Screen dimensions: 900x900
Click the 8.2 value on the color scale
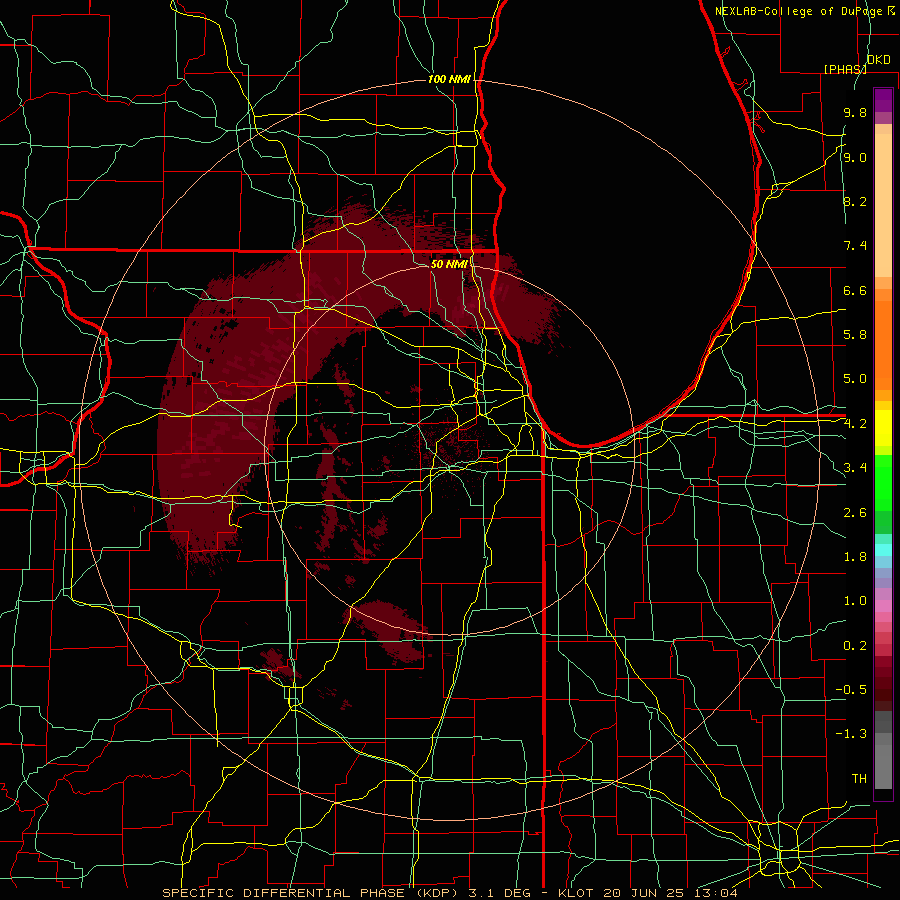(855, 201)
